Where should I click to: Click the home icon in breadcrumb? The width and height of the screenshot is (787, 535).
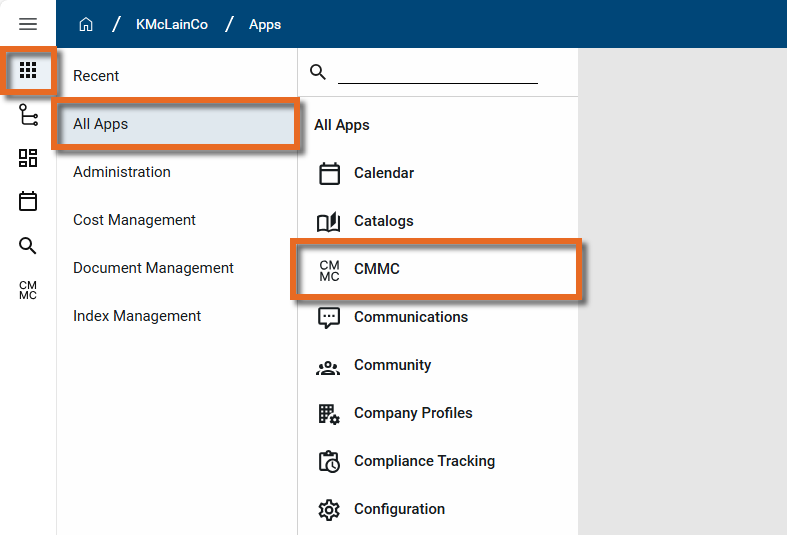[x=86, y=24]
